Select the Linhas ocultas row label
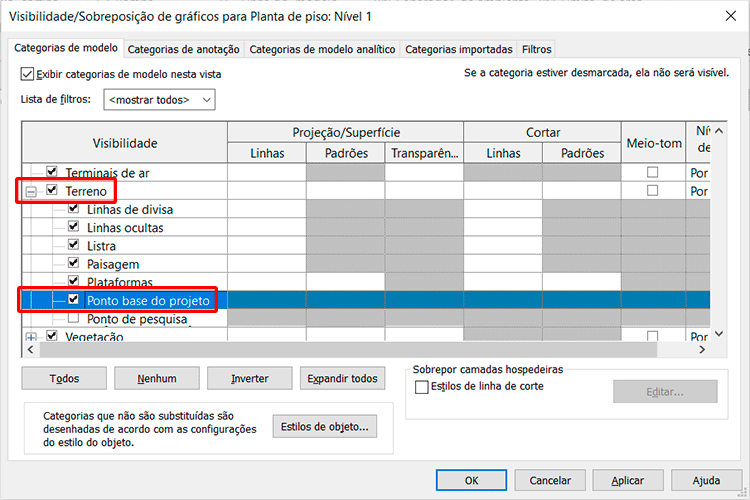The width and height of the screenshot is (750, 500). pyautogui.click(x=125, y=228)
